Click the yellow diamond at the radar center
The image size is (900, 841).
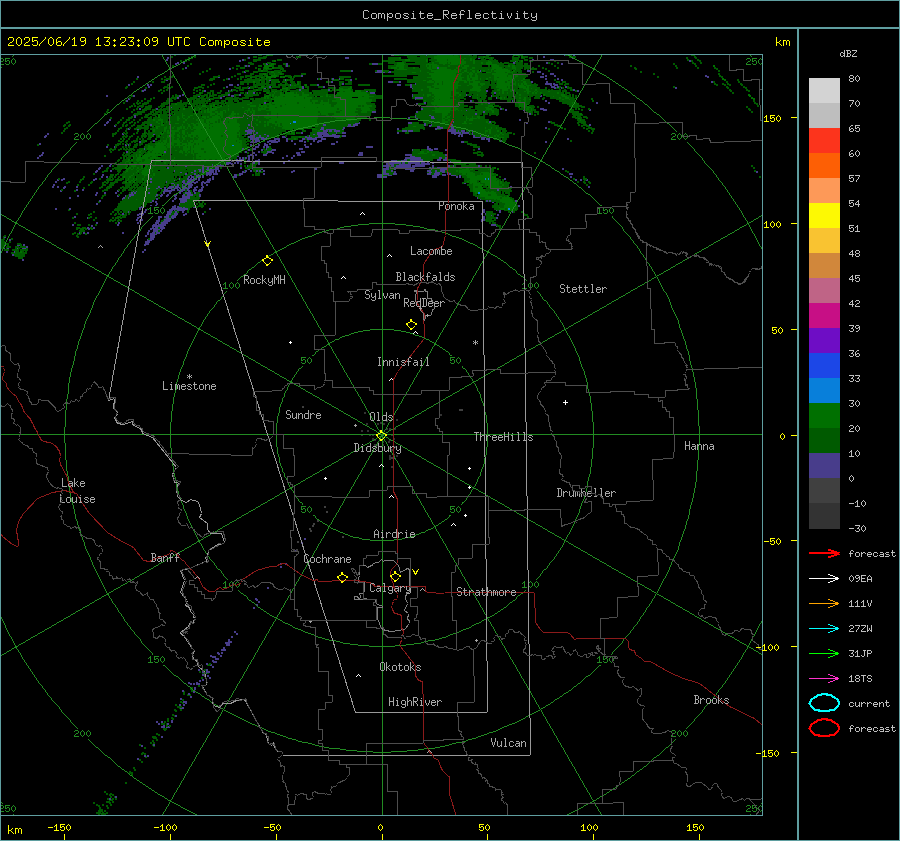382,436
